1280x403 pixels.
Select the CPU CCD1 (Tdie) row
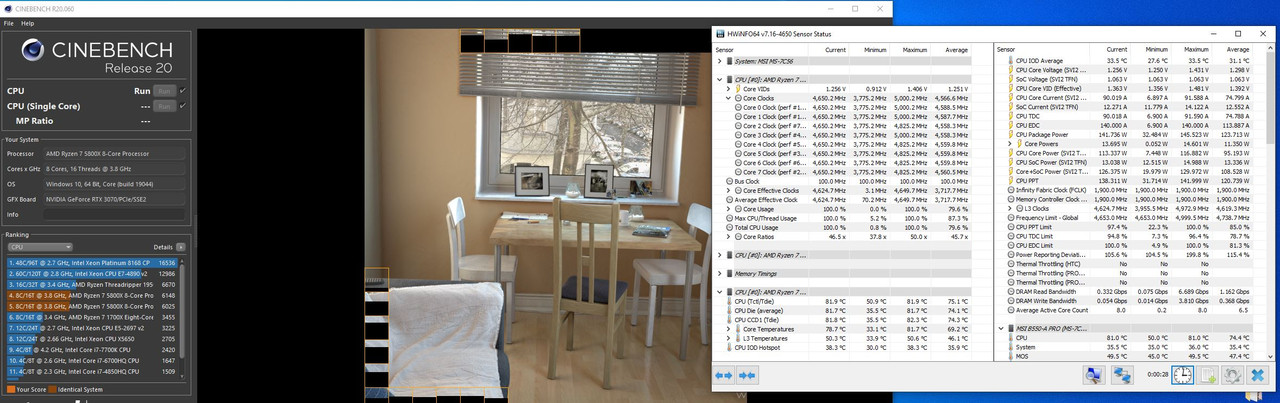(x=848, y=319)
